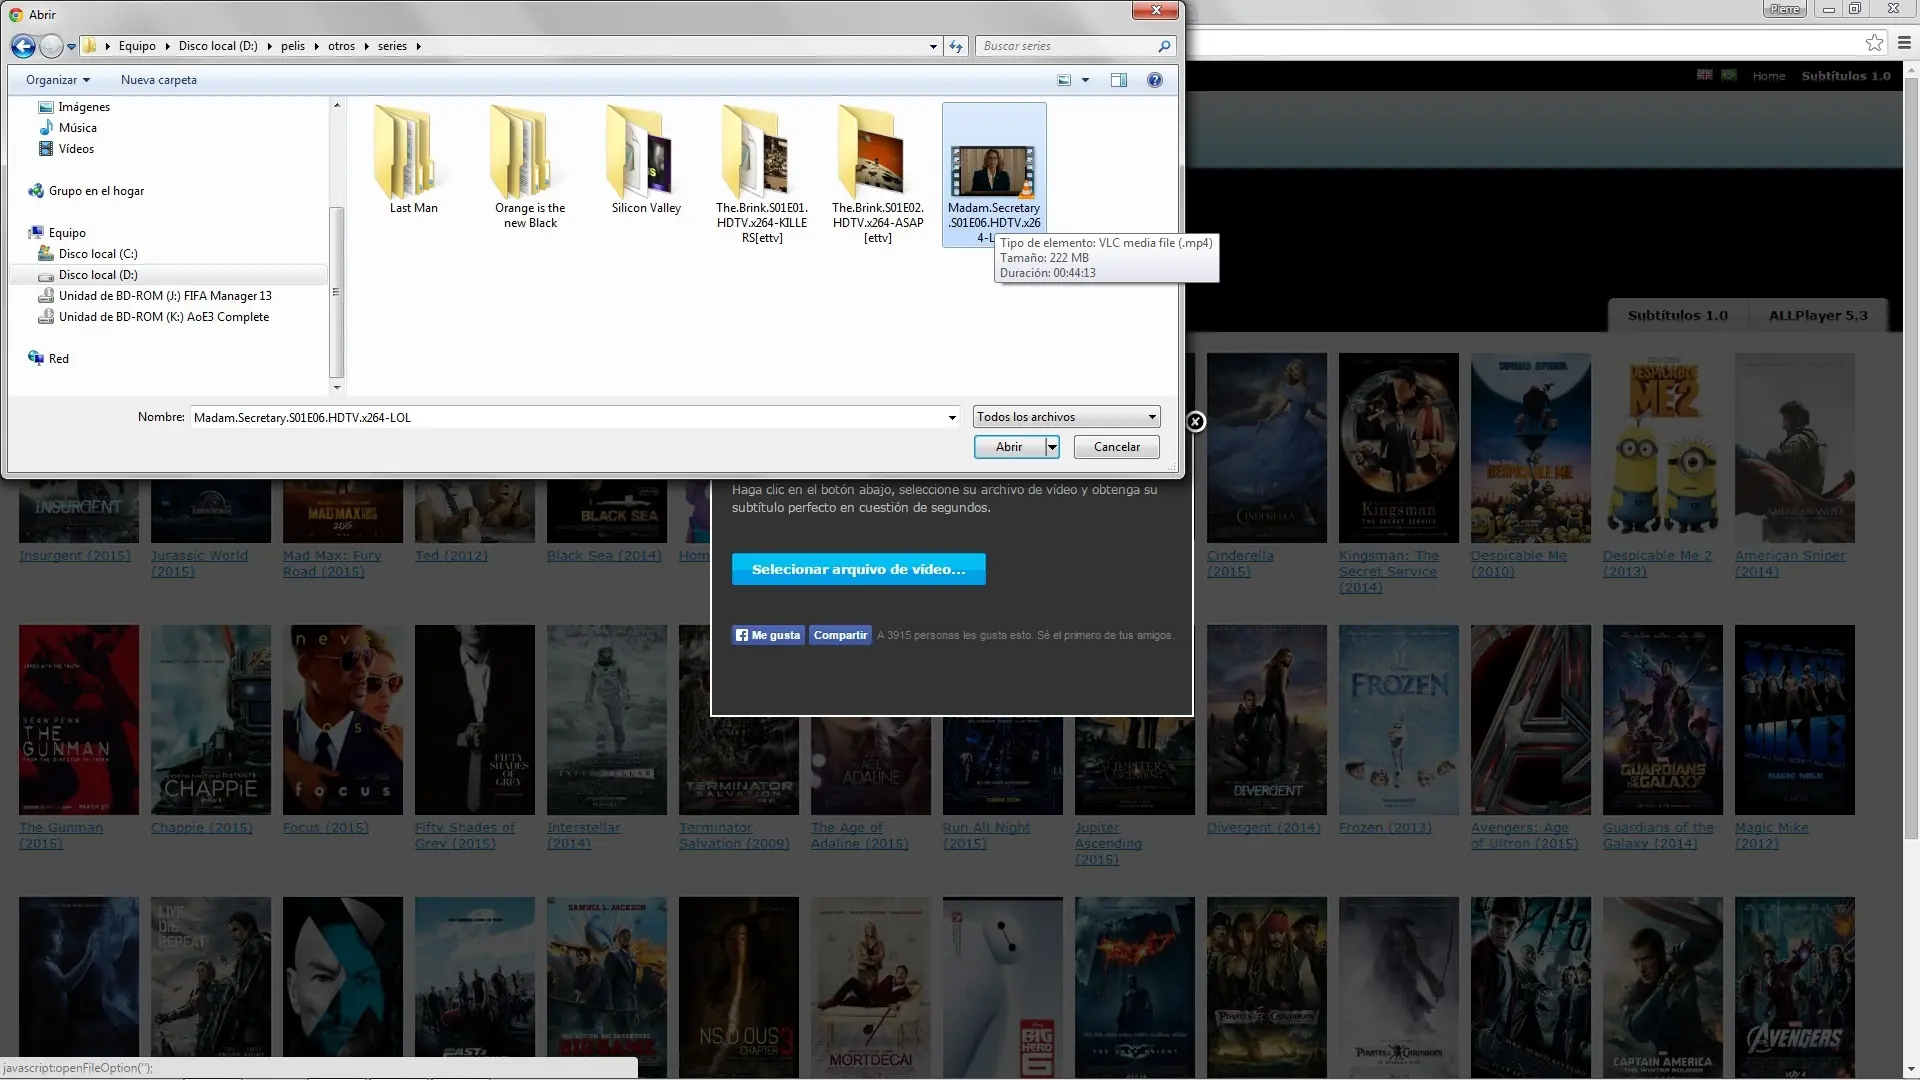Change the view with the view icon
Screen dimensions: 1920x1080
(x=1064, y=80)
